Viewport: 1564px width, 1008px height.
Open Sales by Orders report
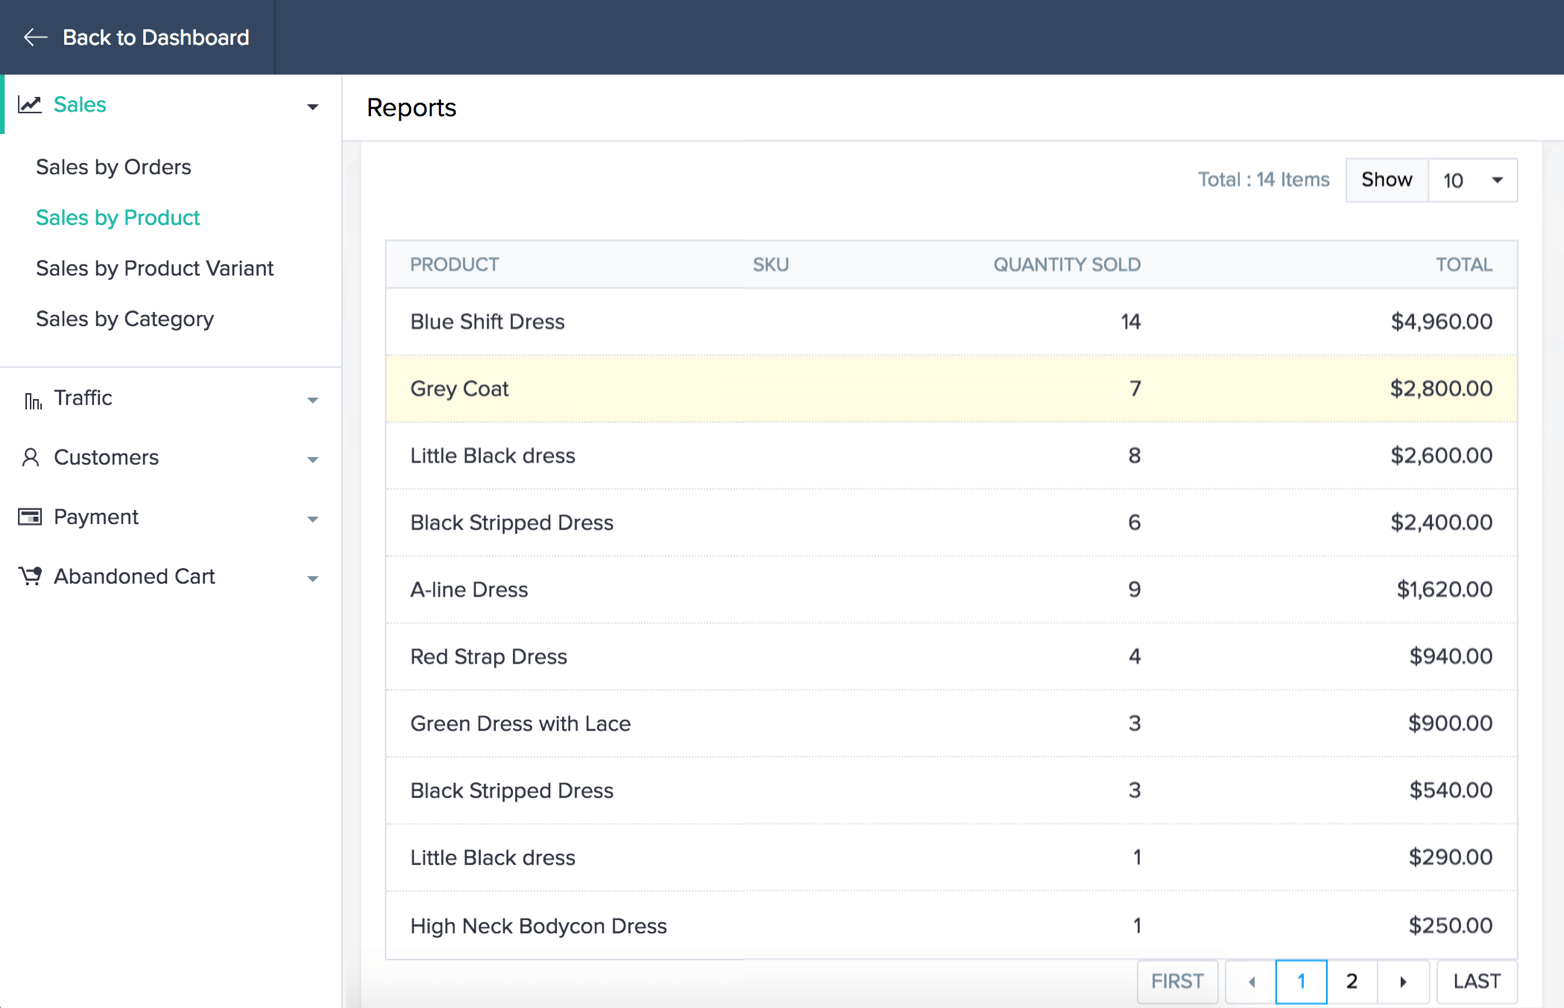point(113,167)
